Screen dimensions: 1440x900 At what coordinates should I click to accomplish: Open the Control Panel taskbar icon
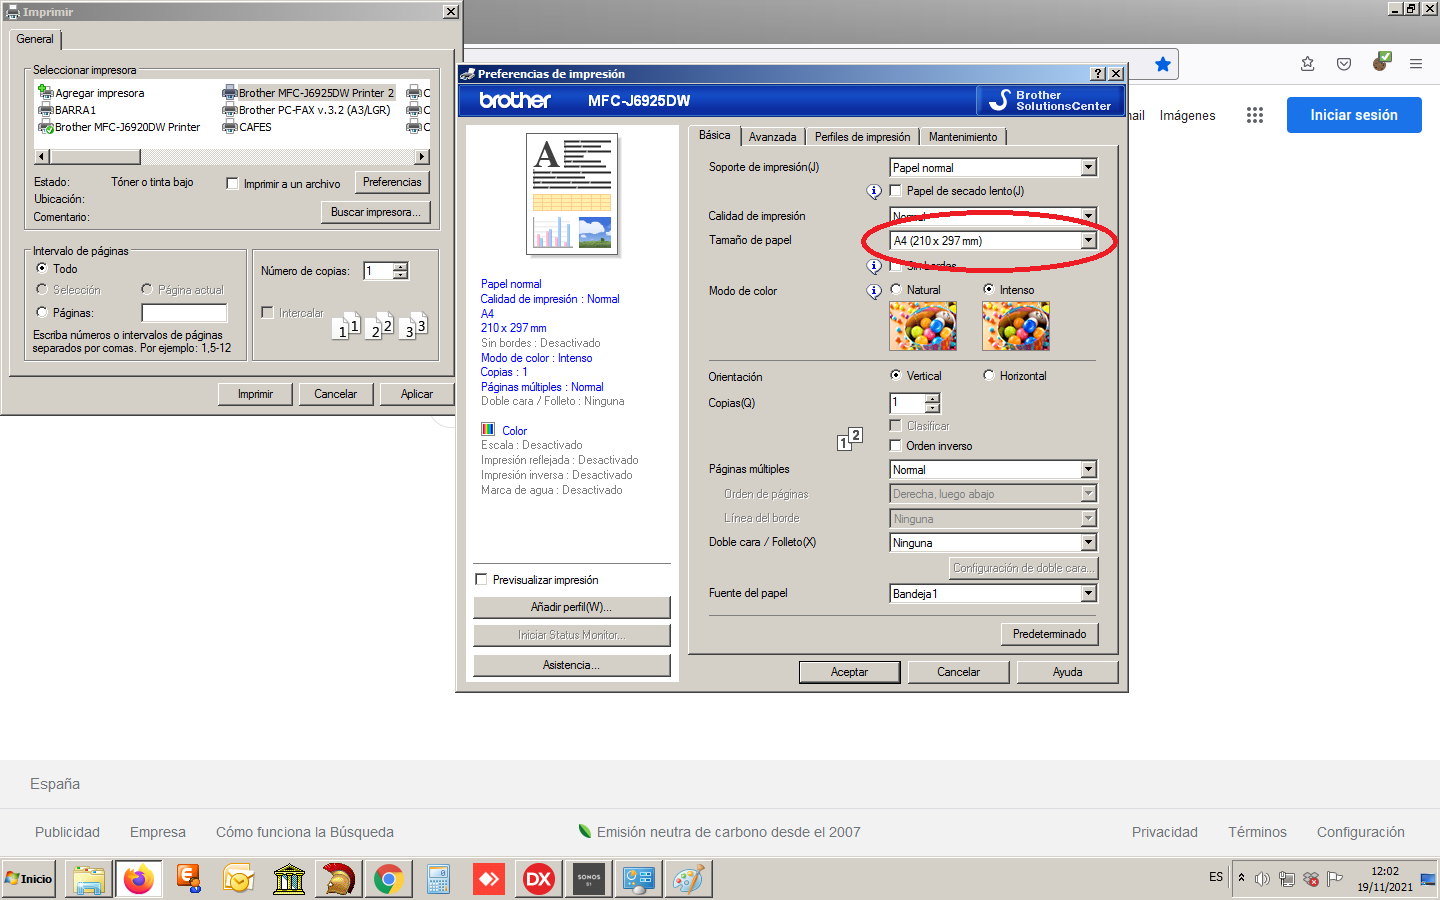[x=639, y=879]
